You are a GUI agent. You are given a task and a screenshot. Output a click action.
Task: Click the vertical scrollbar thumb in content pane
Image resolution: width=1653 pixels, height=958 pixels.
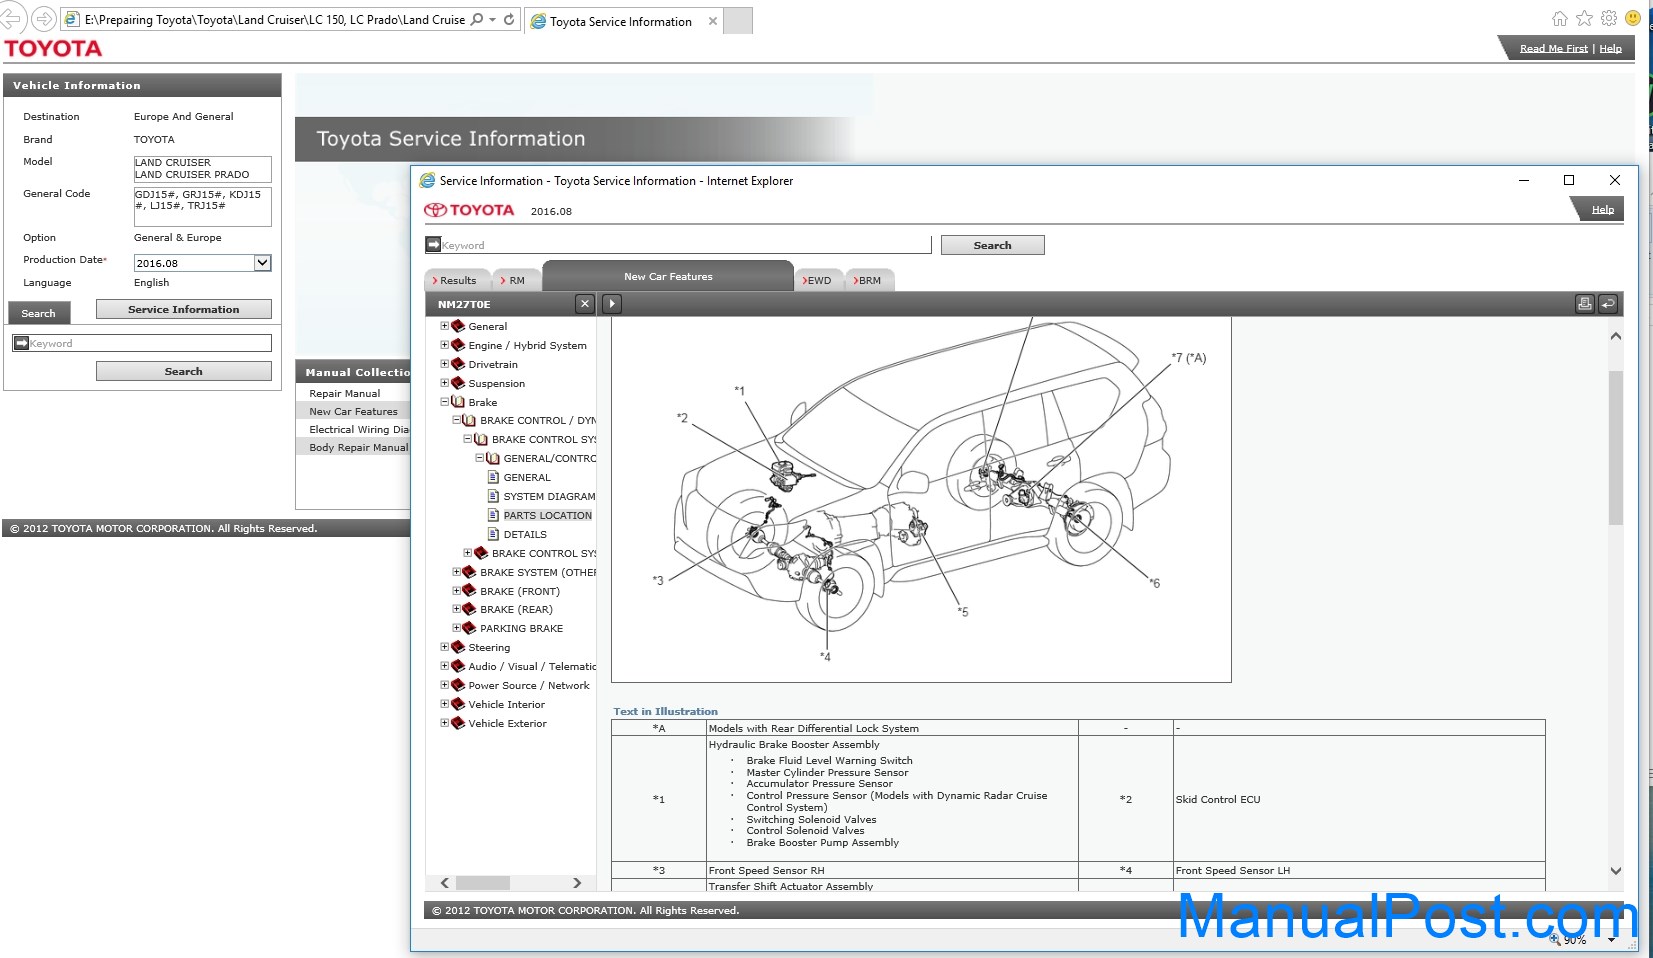(x=1616, y=447)
